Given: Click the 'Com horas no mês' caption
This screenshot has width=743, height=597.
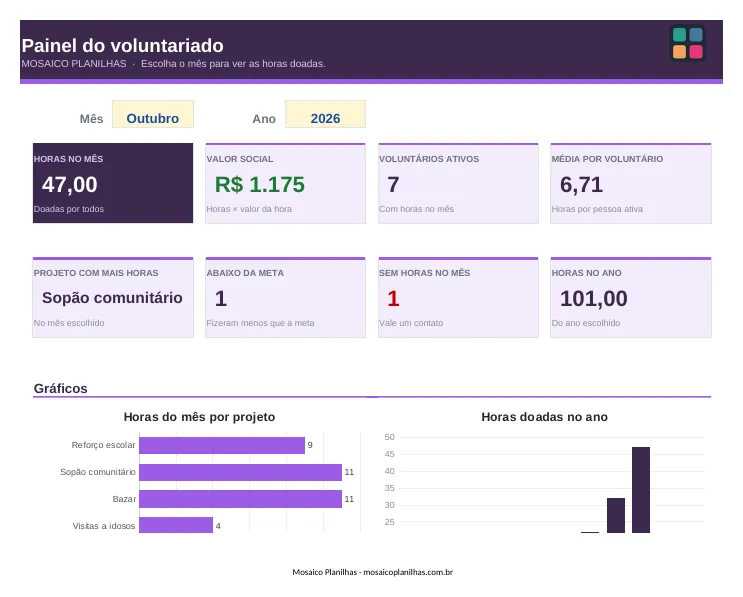Looking at the screenshot, I should [x=417, y=209].
